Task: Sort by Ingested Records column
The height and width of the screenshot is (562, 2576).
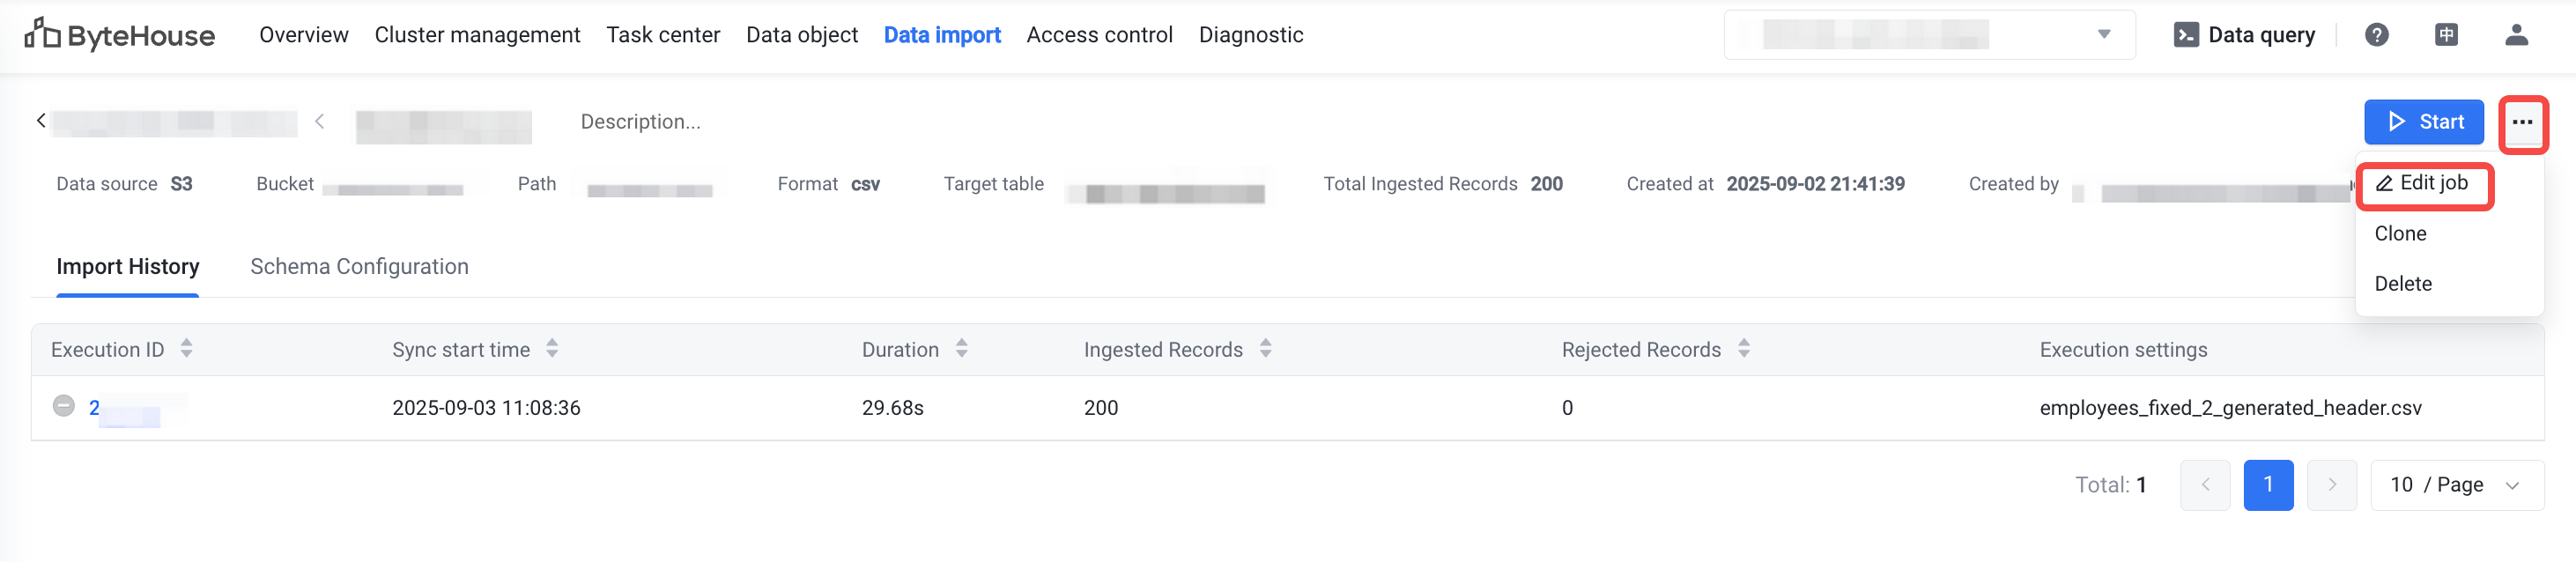Action: tap(1265, 349)
